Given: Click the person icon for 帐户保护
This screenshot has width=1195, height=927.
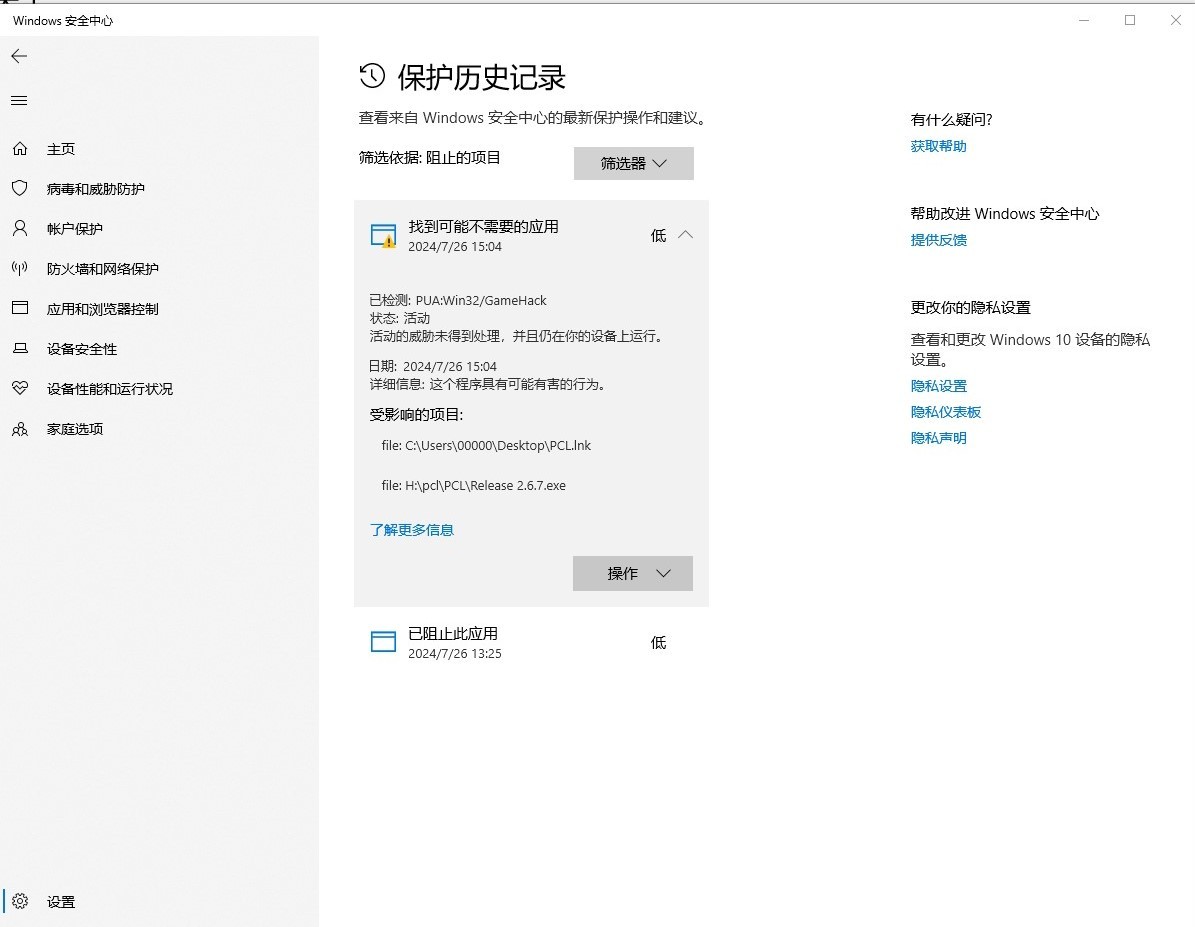Looking at the screenshot, I should click(x=20, y=228).
